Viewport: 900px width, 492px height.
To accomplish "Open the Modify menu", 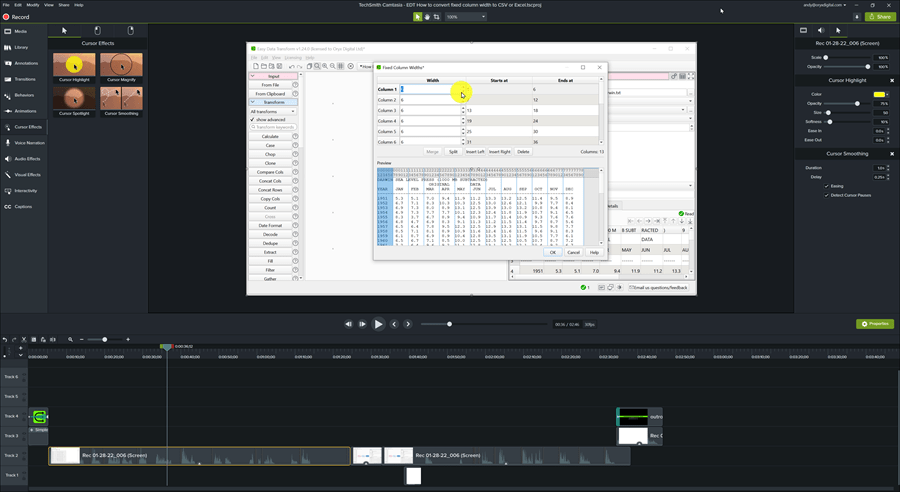I will pyautogui.click(x=33, y=4).
